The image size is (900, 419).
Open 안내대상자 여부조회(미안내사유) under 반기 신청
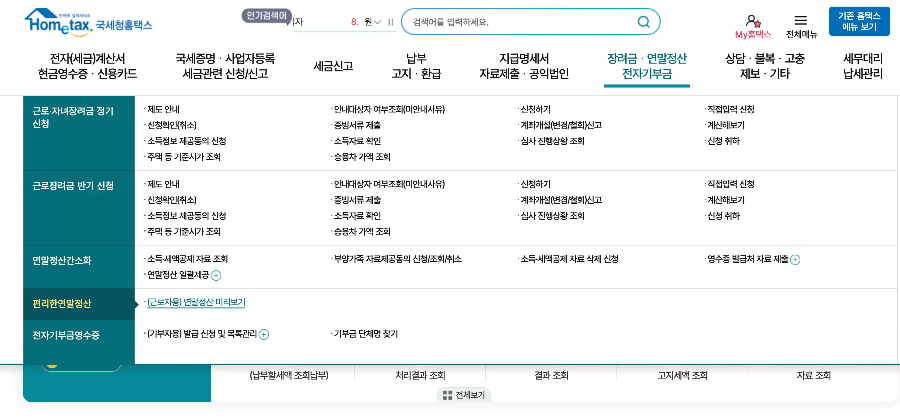[x=389, y=184]
